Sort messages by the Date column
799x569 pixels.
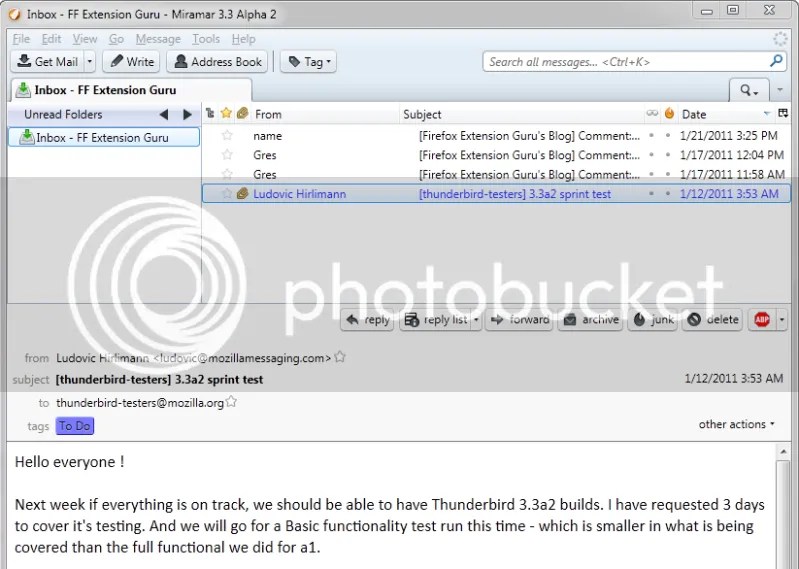click(726, 114)
